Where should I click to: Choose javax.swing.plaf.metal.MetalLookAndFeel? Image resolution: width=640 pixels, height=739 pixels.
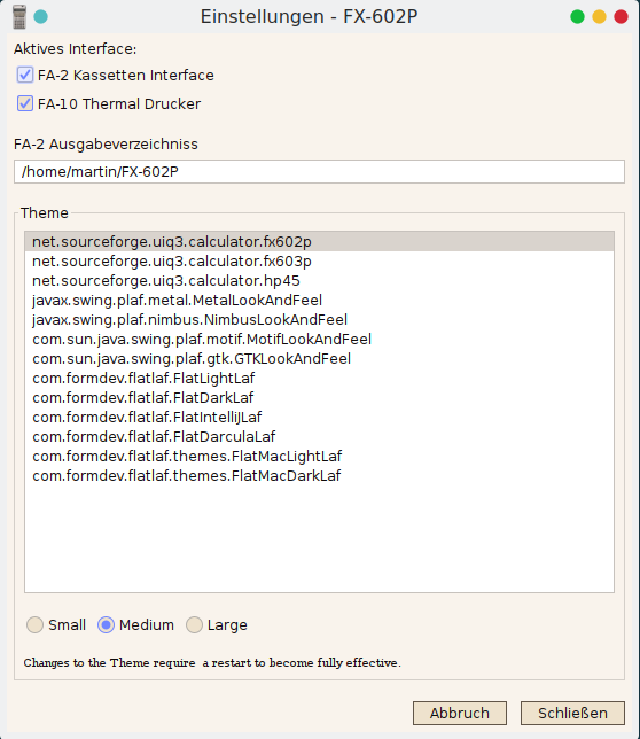pos(320,300)
